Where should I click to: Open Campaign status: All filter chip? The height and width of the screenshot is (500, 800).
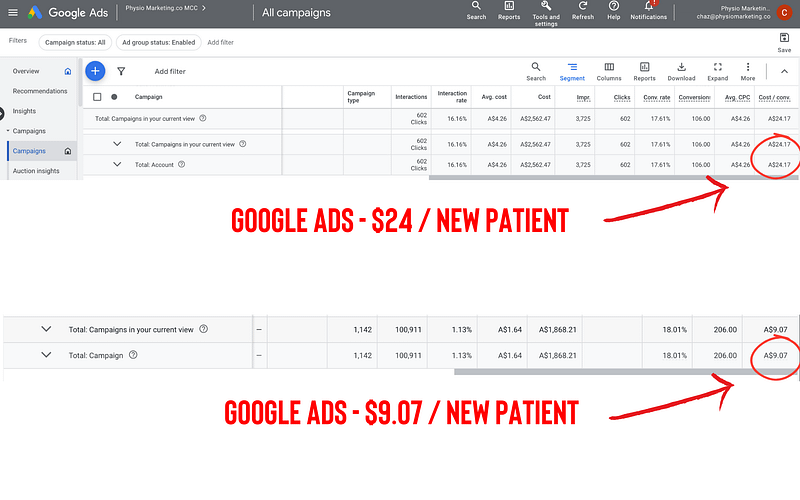tap(75, 42)
